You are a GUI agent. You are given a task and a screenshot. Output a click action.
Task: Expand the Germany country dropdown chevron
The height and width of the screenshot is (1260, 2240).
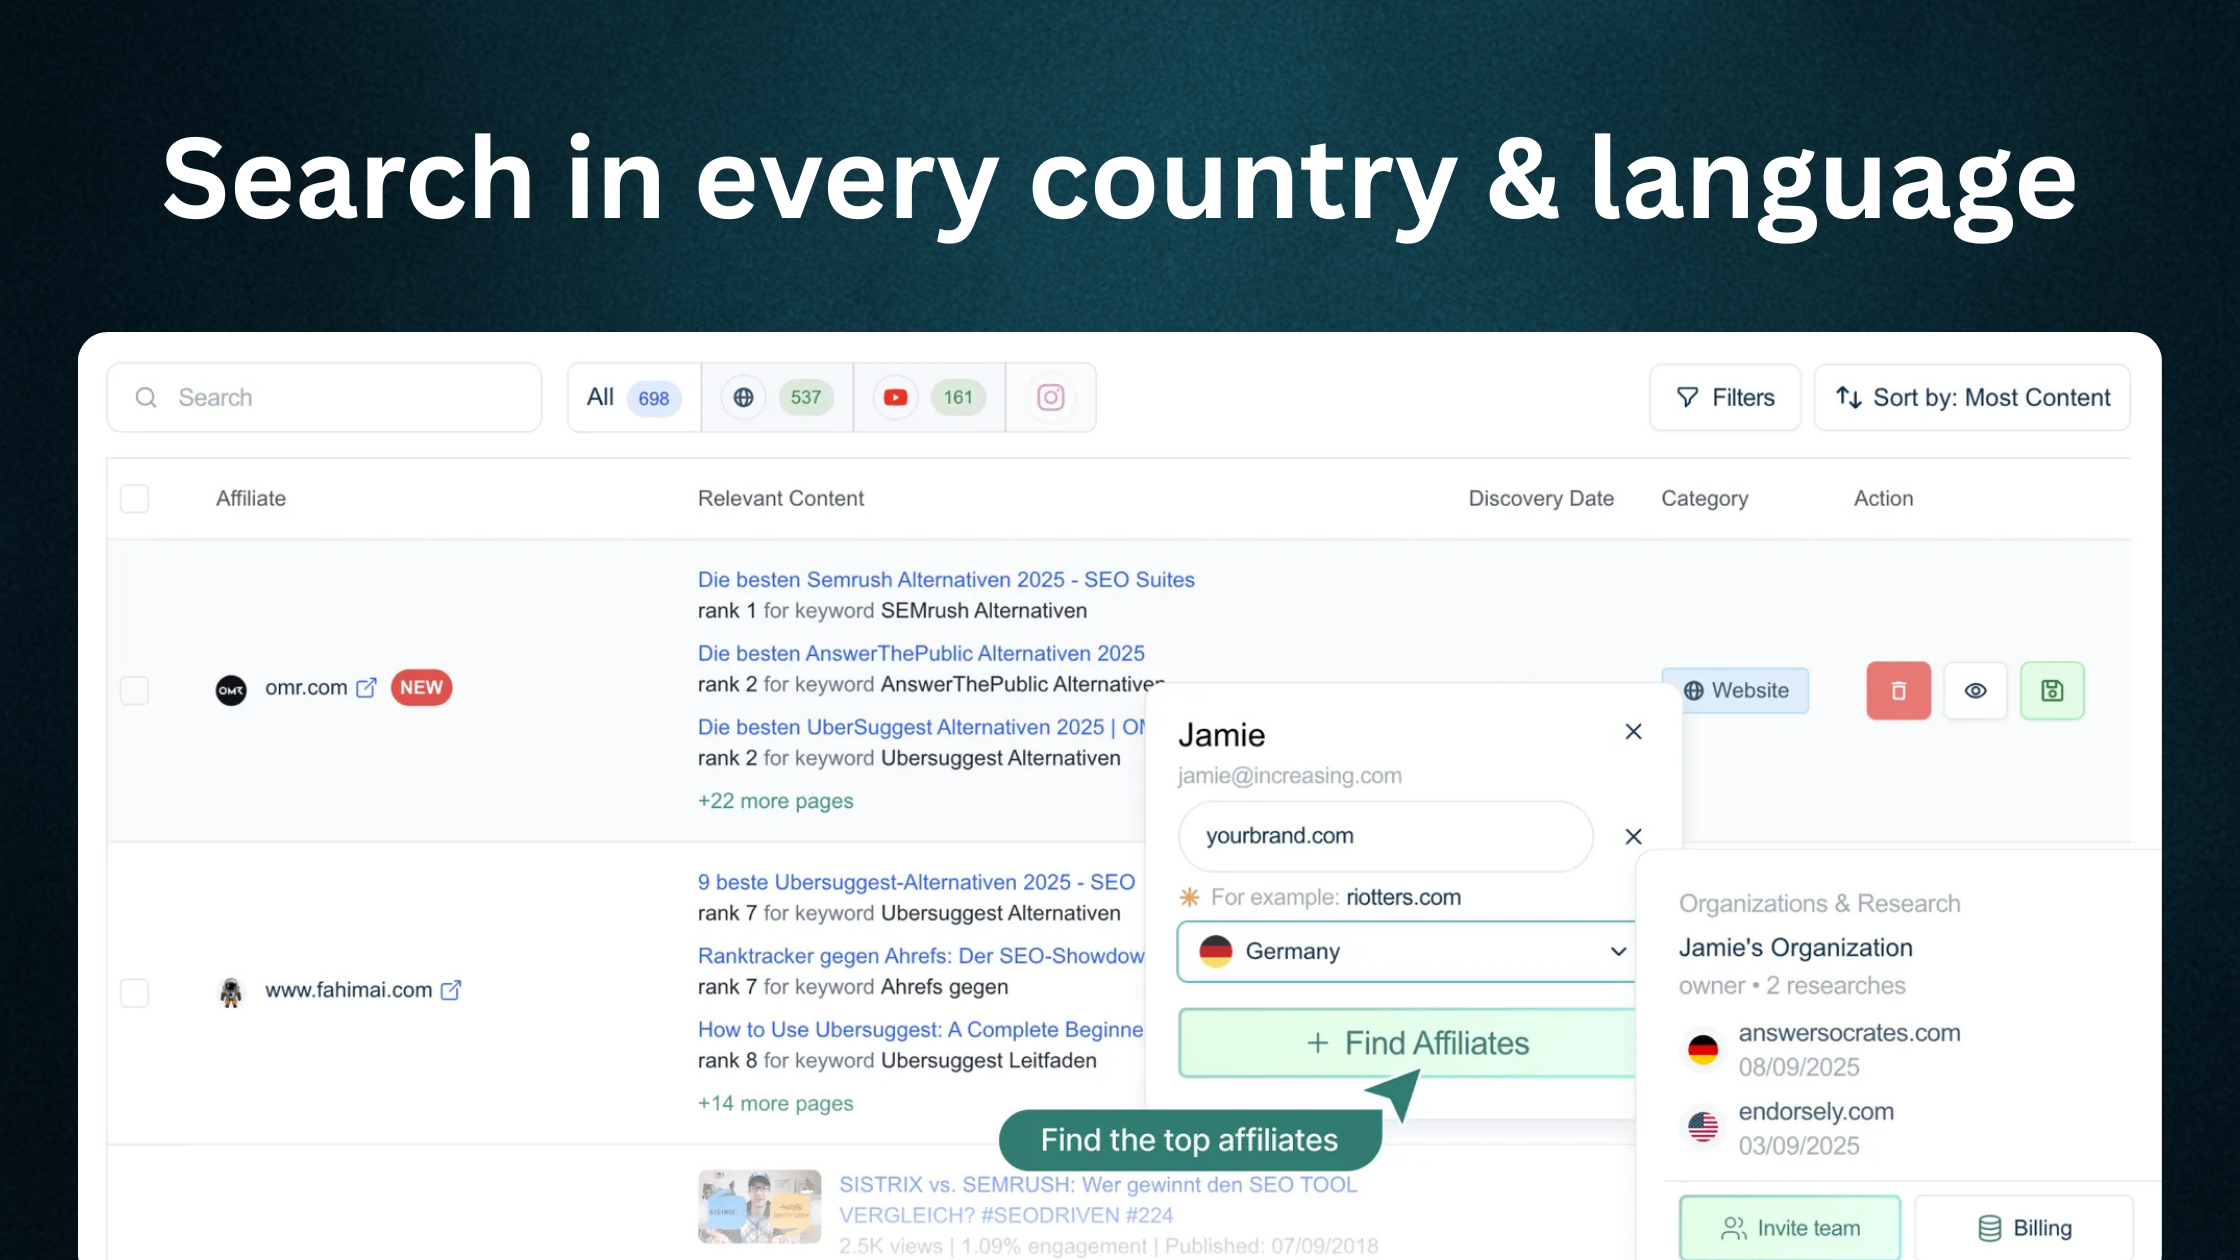(x=1618, y=951)
